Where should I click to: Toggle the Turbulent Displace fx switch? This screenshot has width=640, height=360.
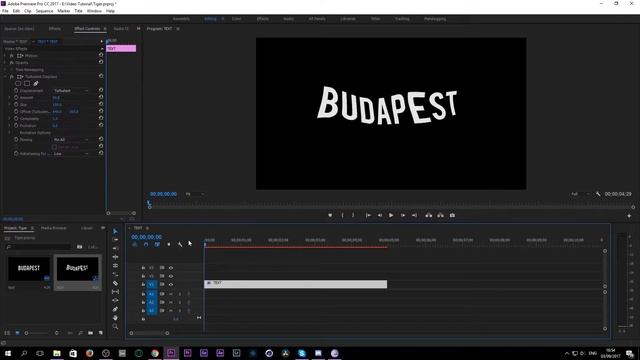(12, 76)
